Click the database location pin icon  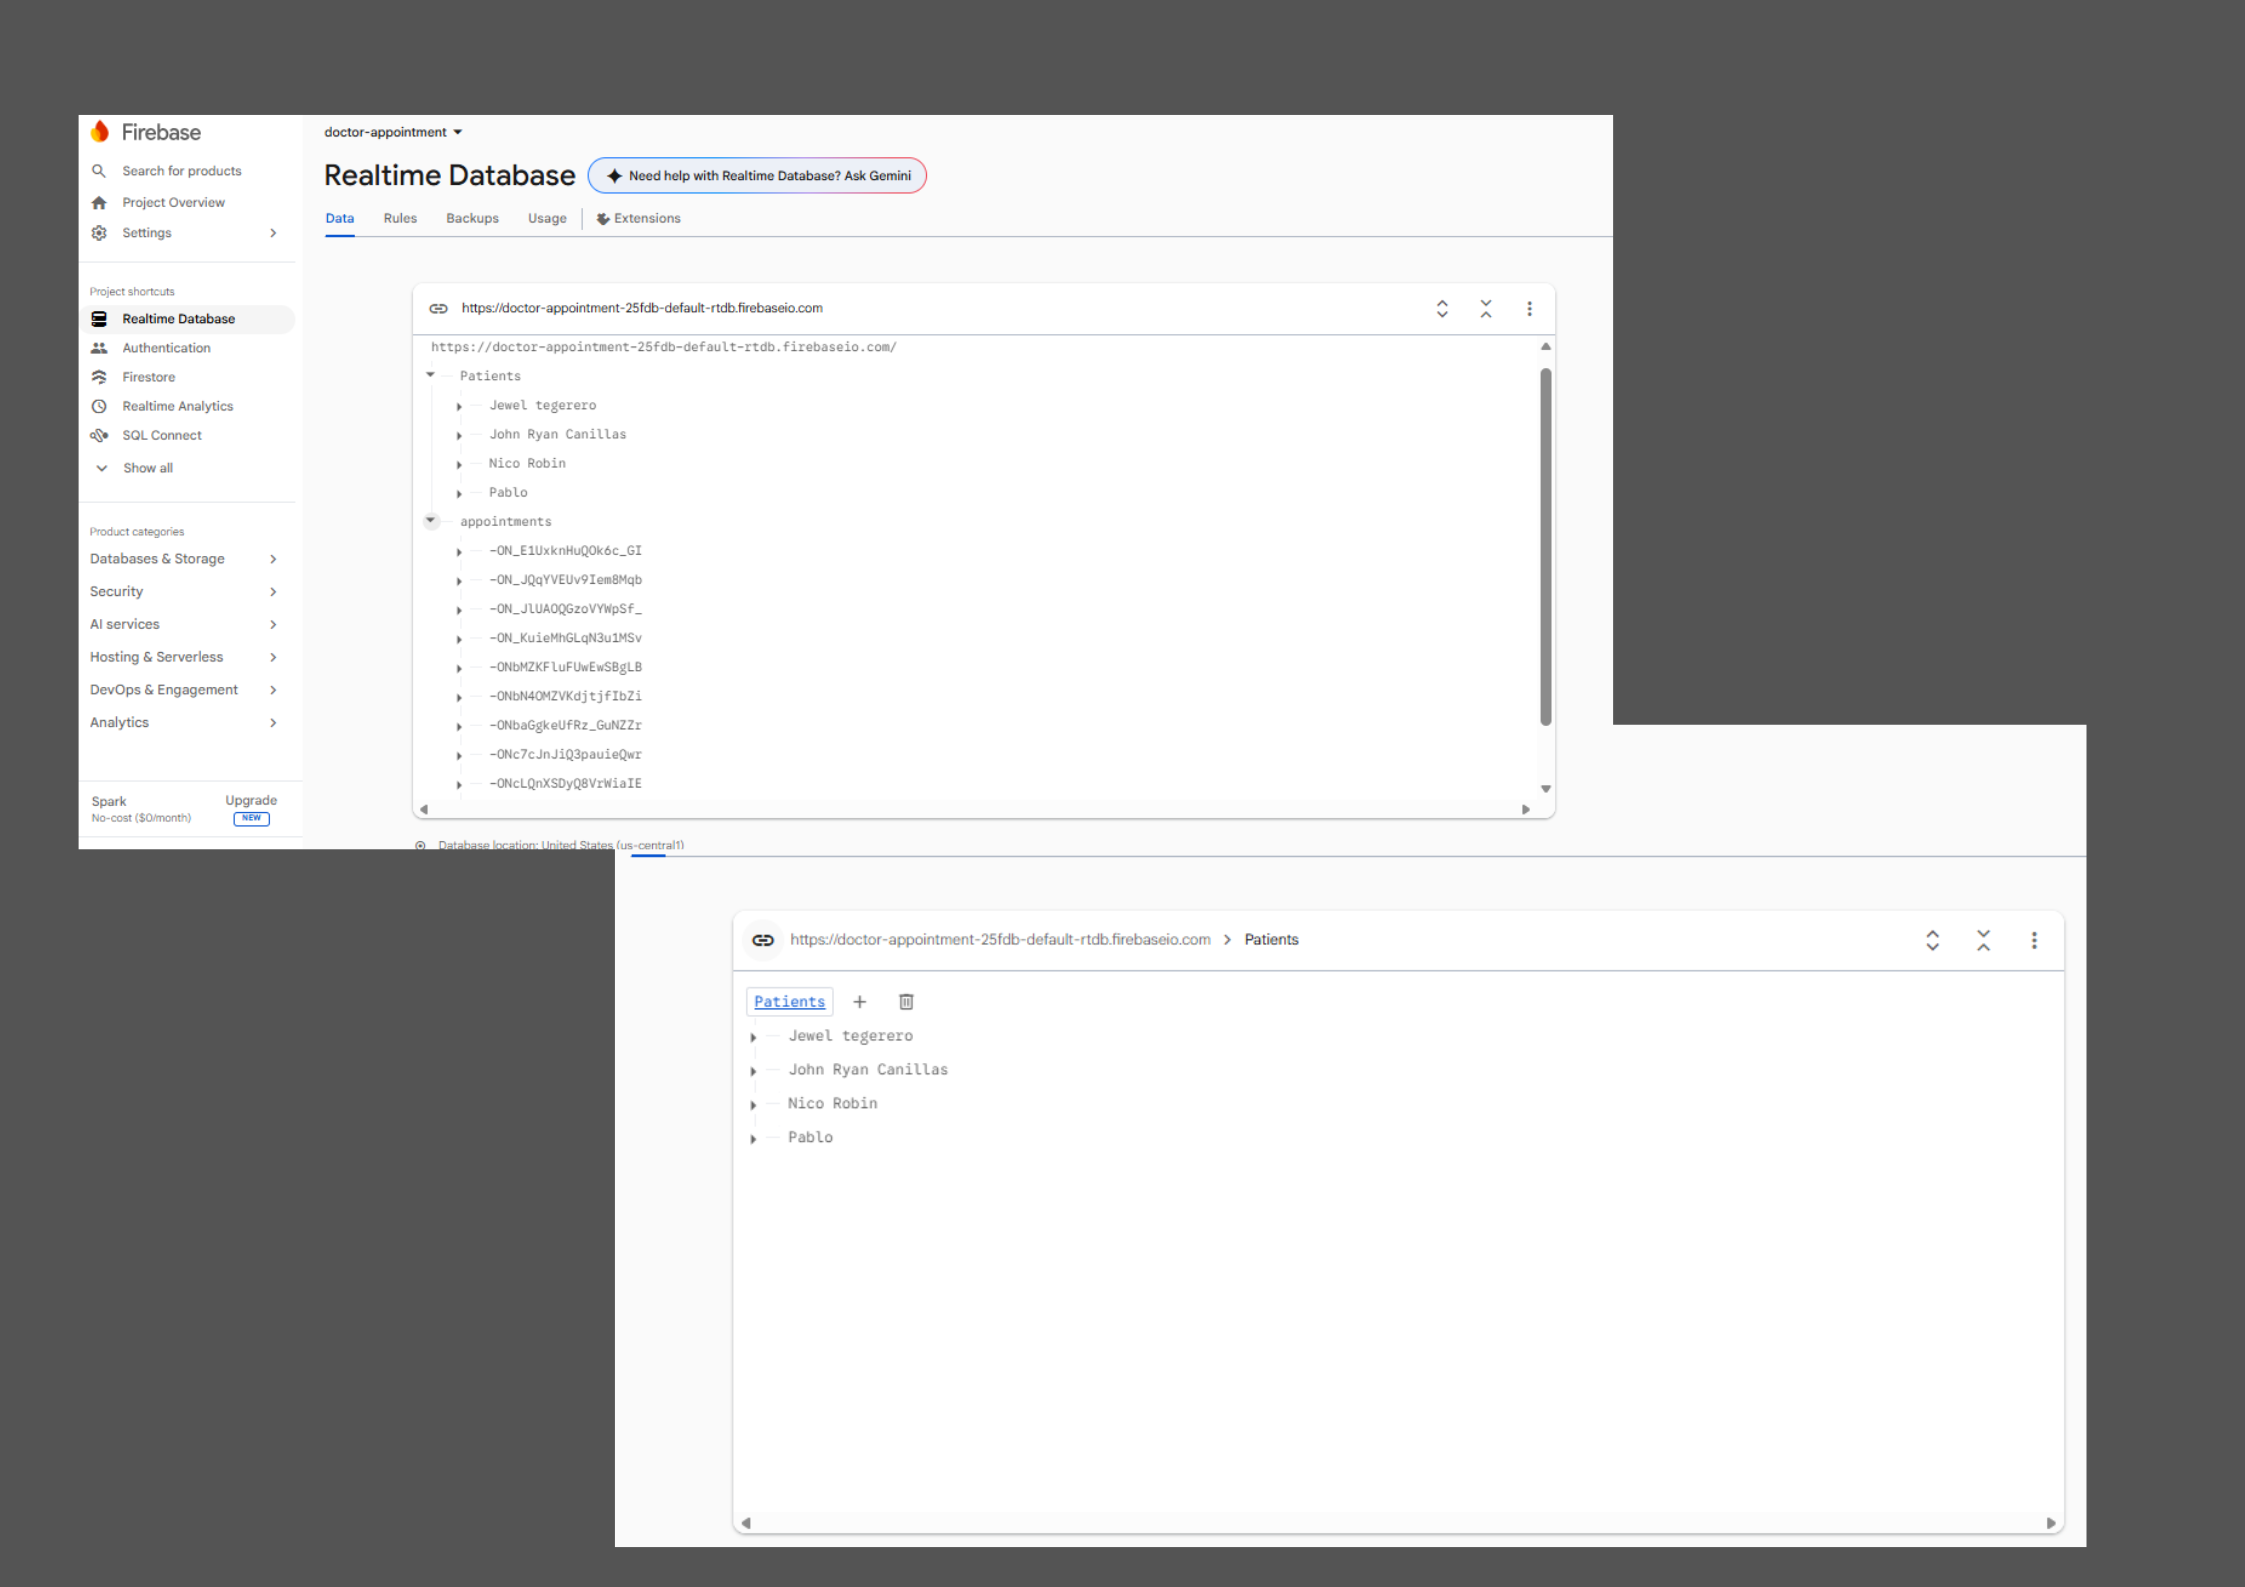pos(421,846)
